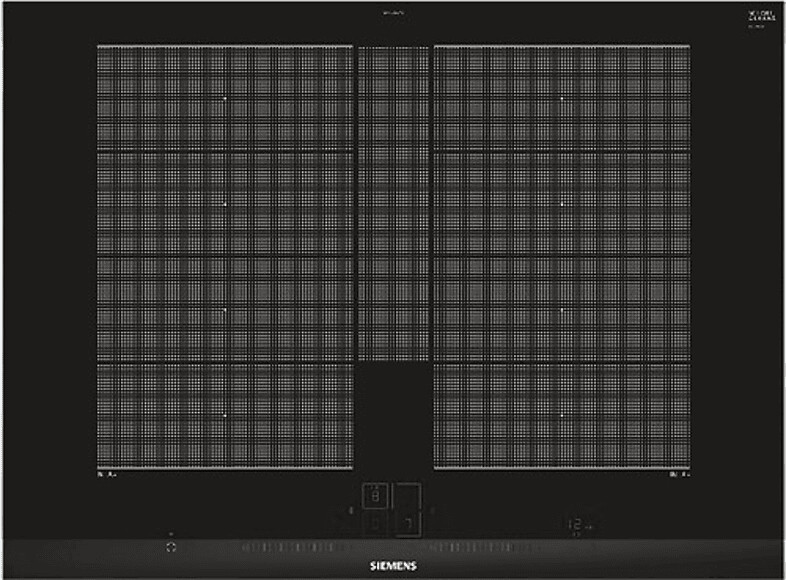
Task: Activate the top-right flex cooking zone
Action: [x=561, y=98]
